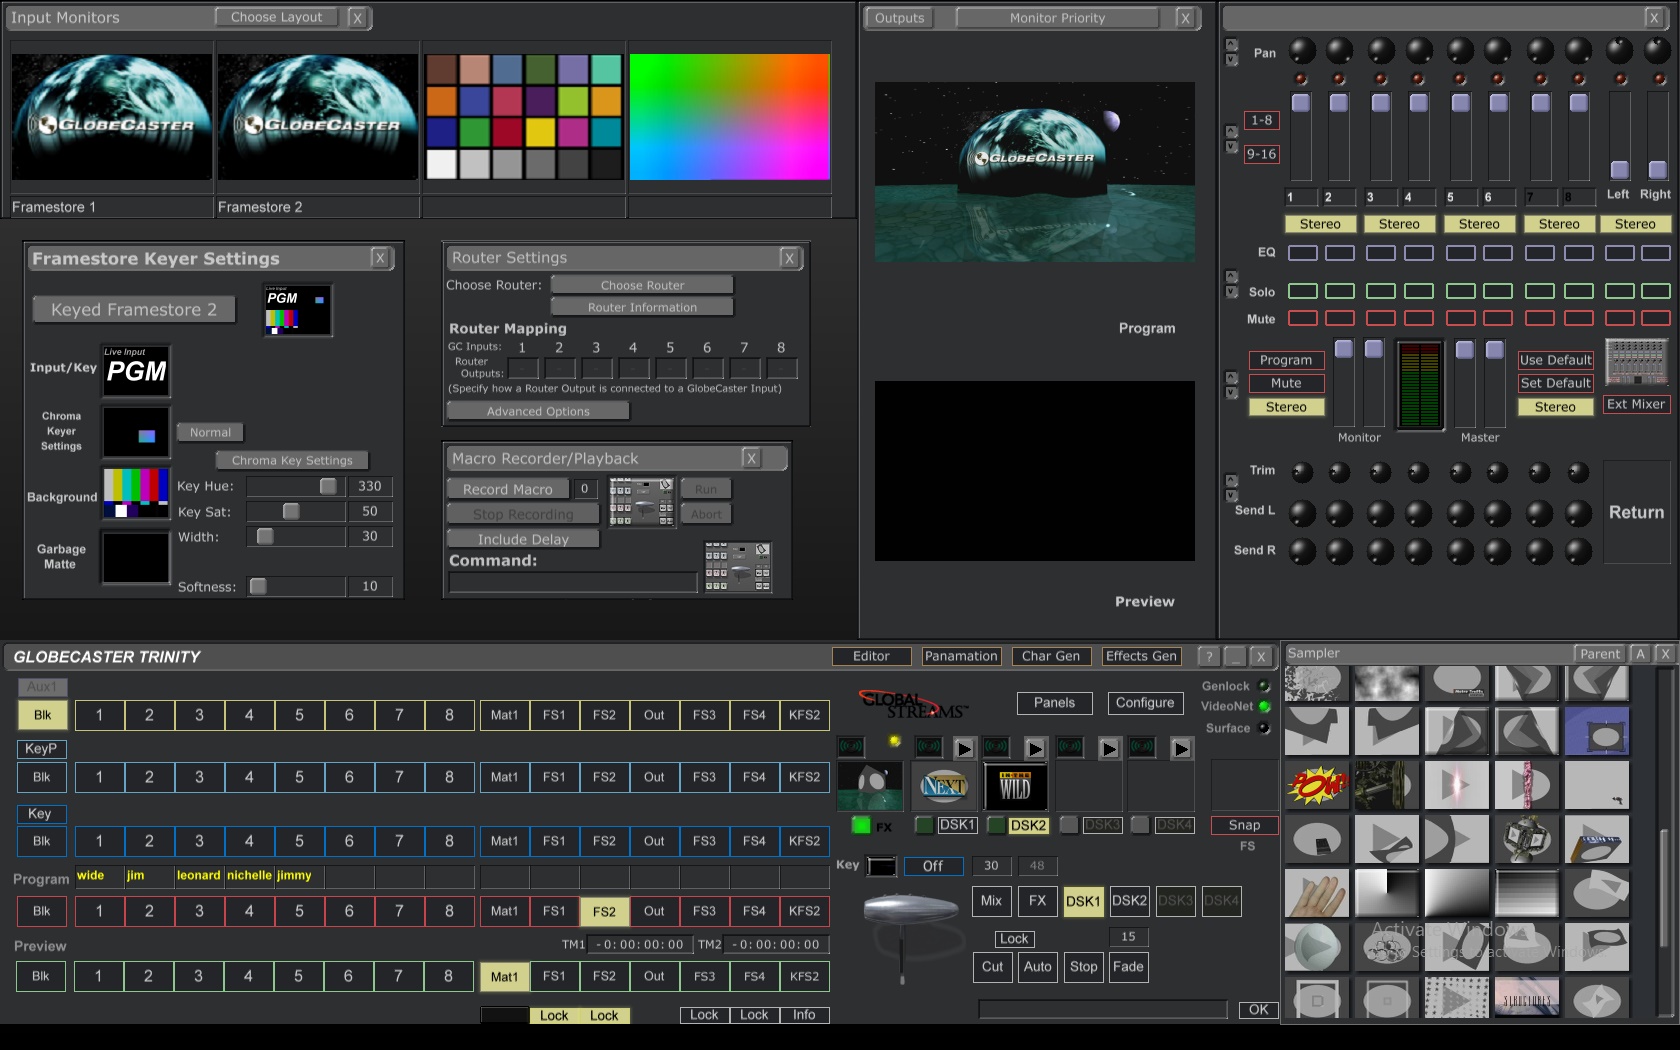Open the Char Gen tab
This screenshot has height=1050, width=1680.
coord(1050,656)
